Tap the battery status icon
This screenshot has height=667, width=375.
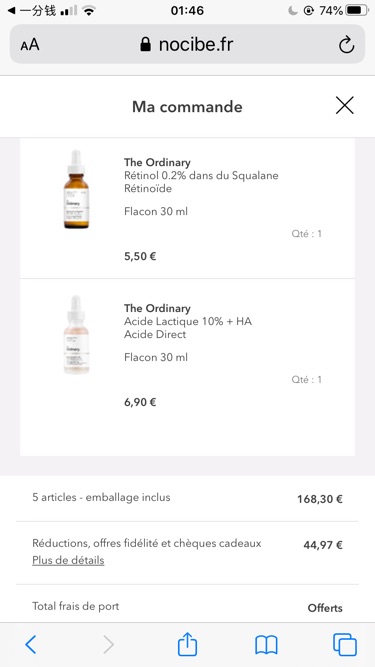pos(357,10)
